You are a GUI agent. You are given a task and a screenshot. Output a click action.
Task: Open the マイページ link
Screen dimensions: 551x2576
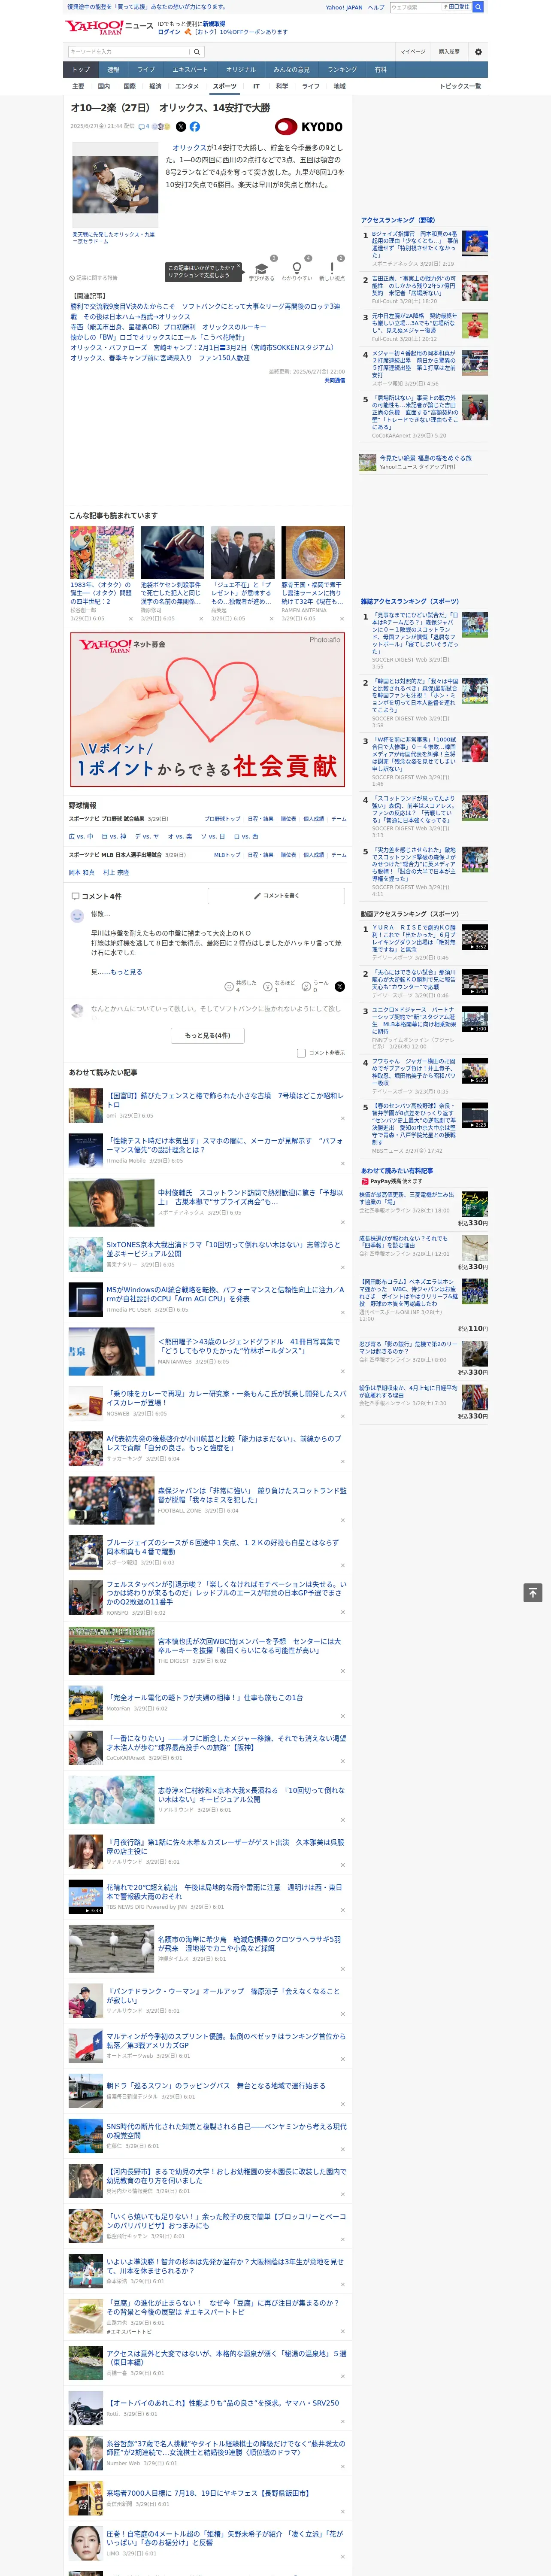(x=413, y=52)
